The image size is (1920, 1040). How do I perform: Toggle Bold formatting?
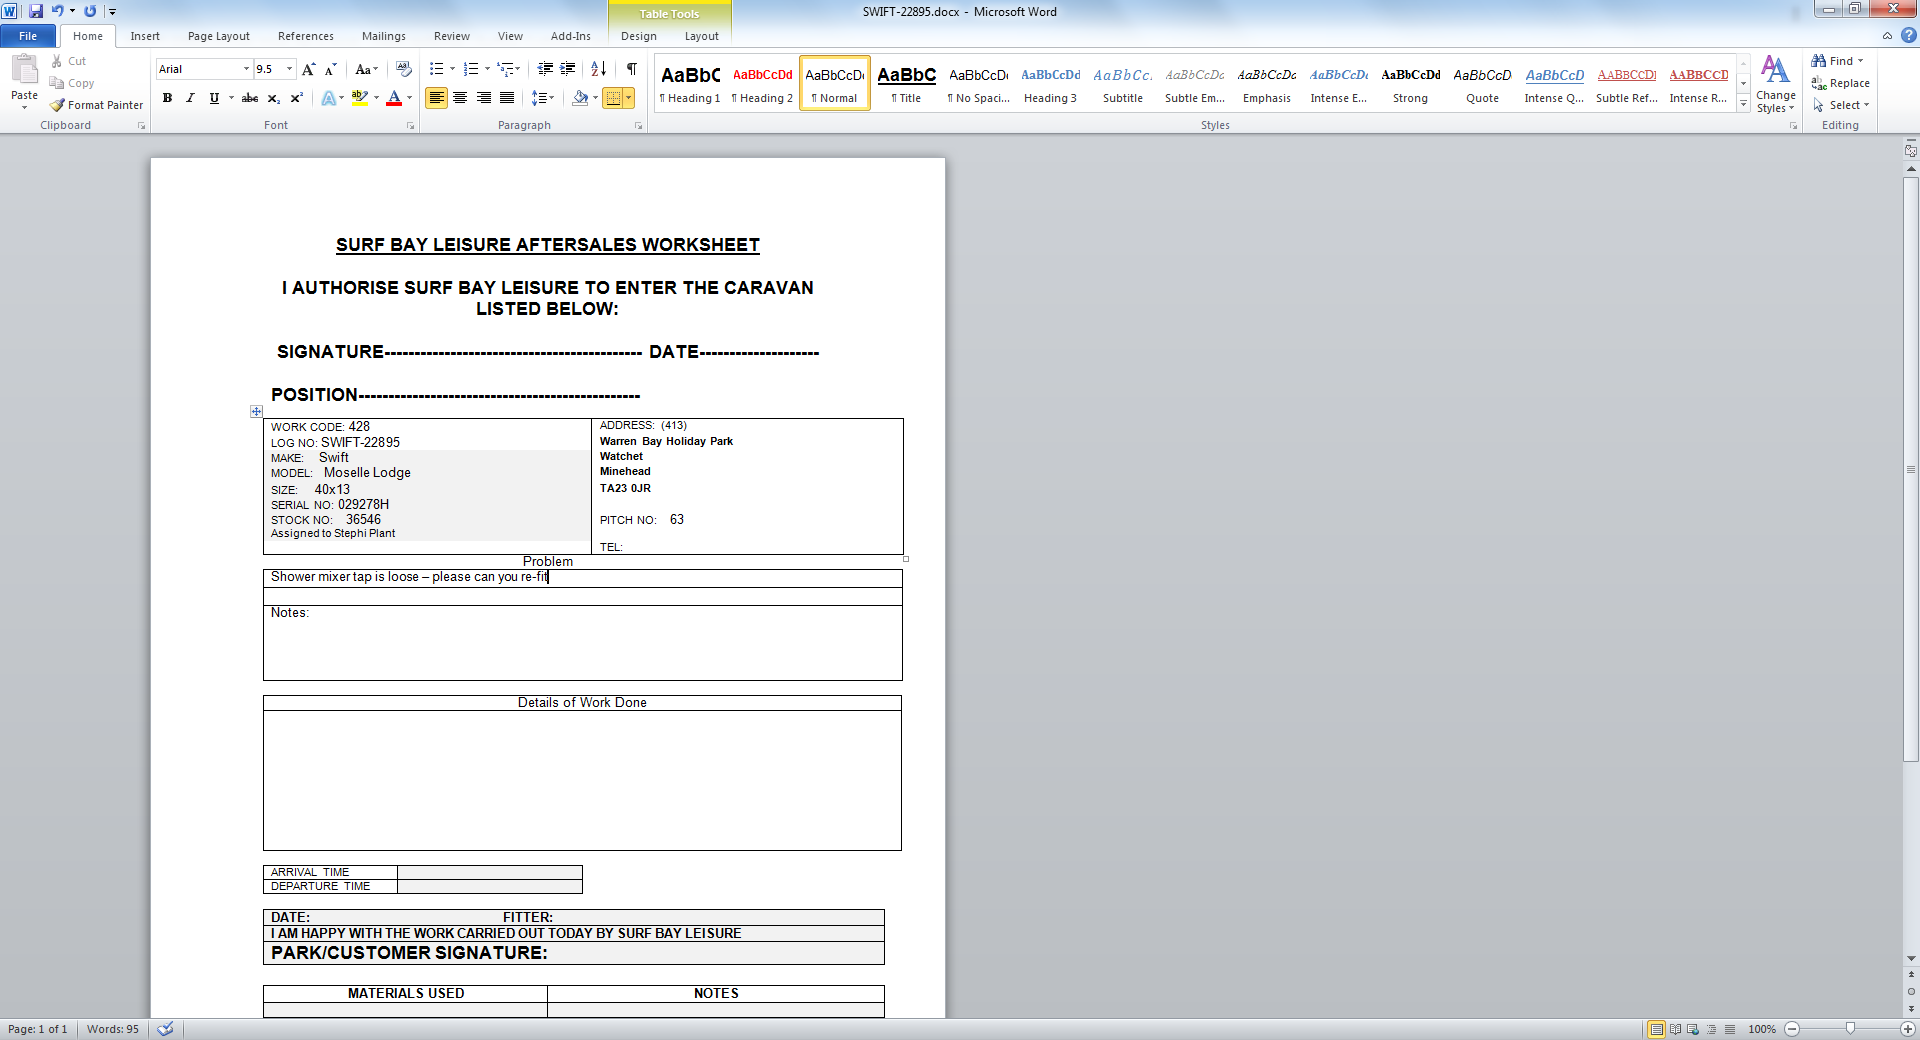click(x=167, y=98)
